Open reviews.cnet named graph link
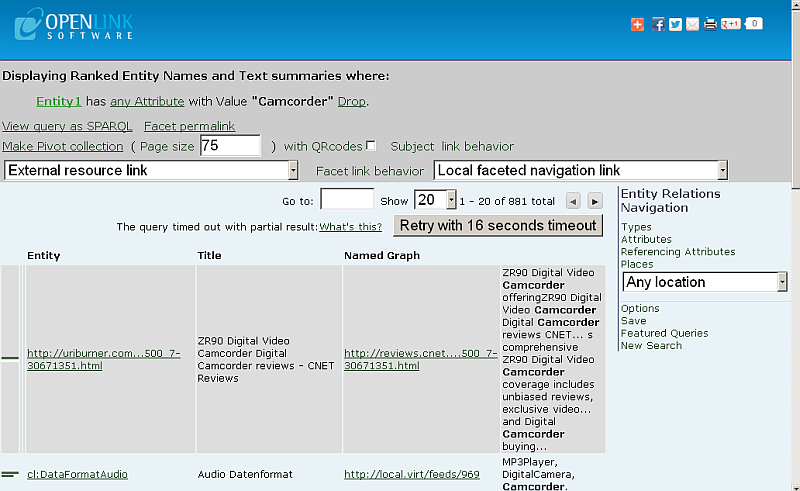Screen dimensions: 800x491 coord(420,359)
